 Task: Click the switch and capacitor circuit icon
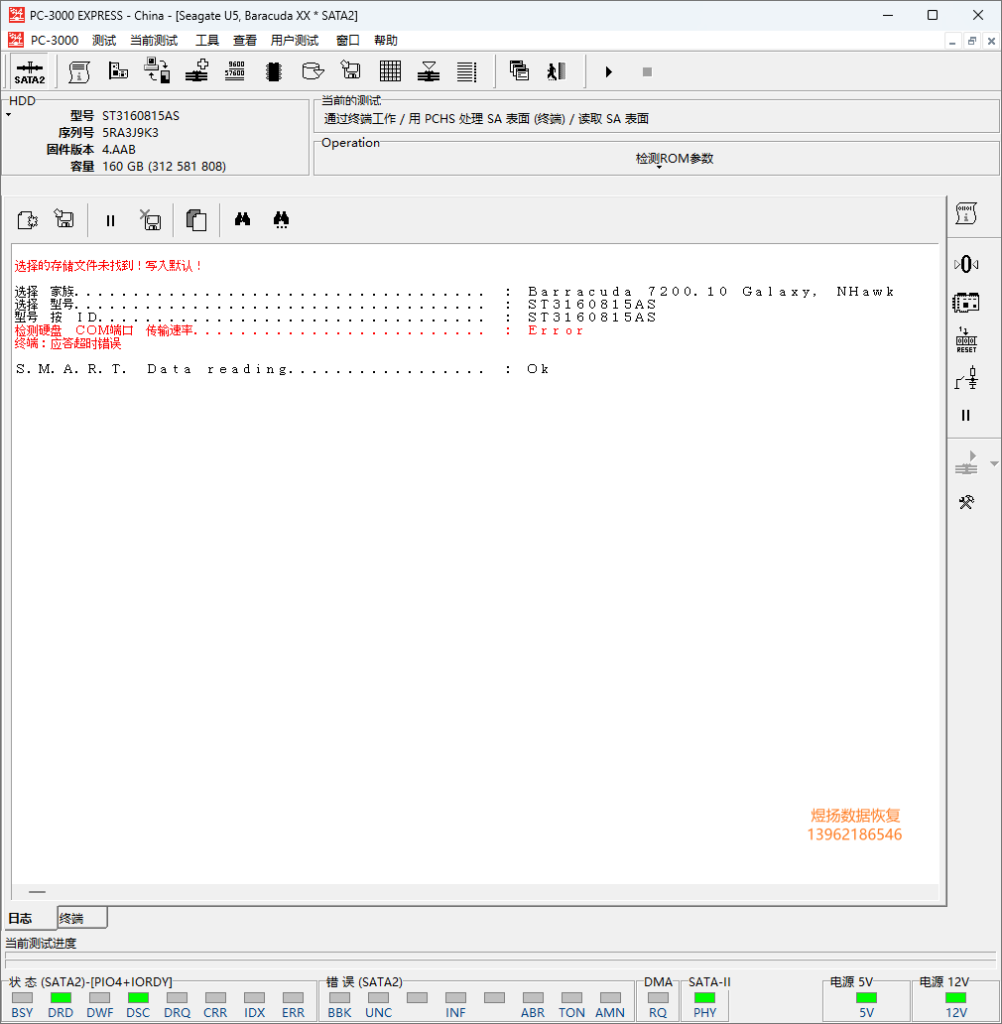(966, 378)
